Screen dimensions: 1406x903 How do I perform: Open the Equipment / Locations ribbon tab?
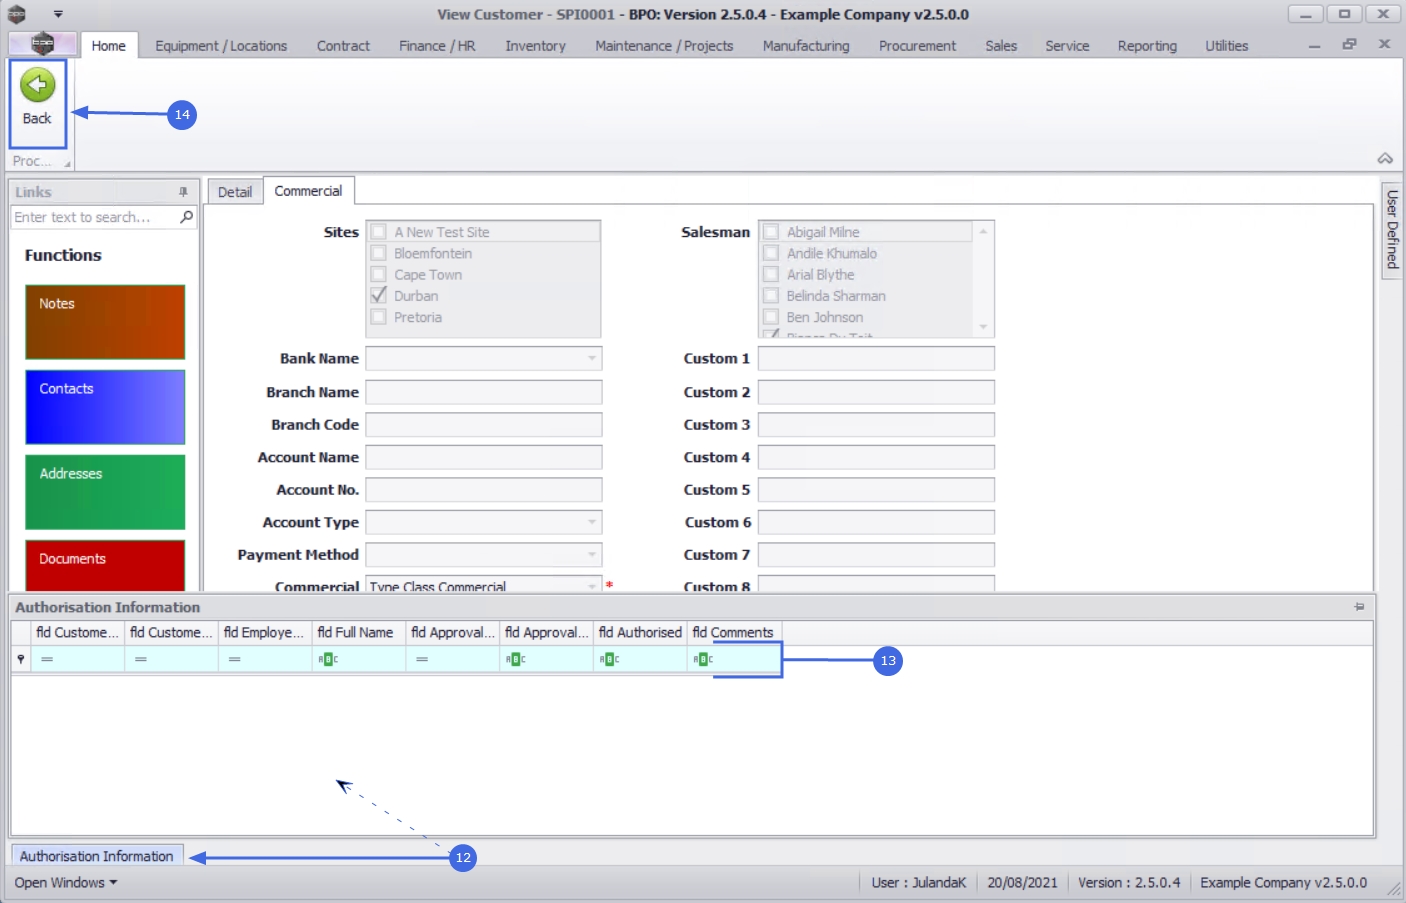coord(221,46)
